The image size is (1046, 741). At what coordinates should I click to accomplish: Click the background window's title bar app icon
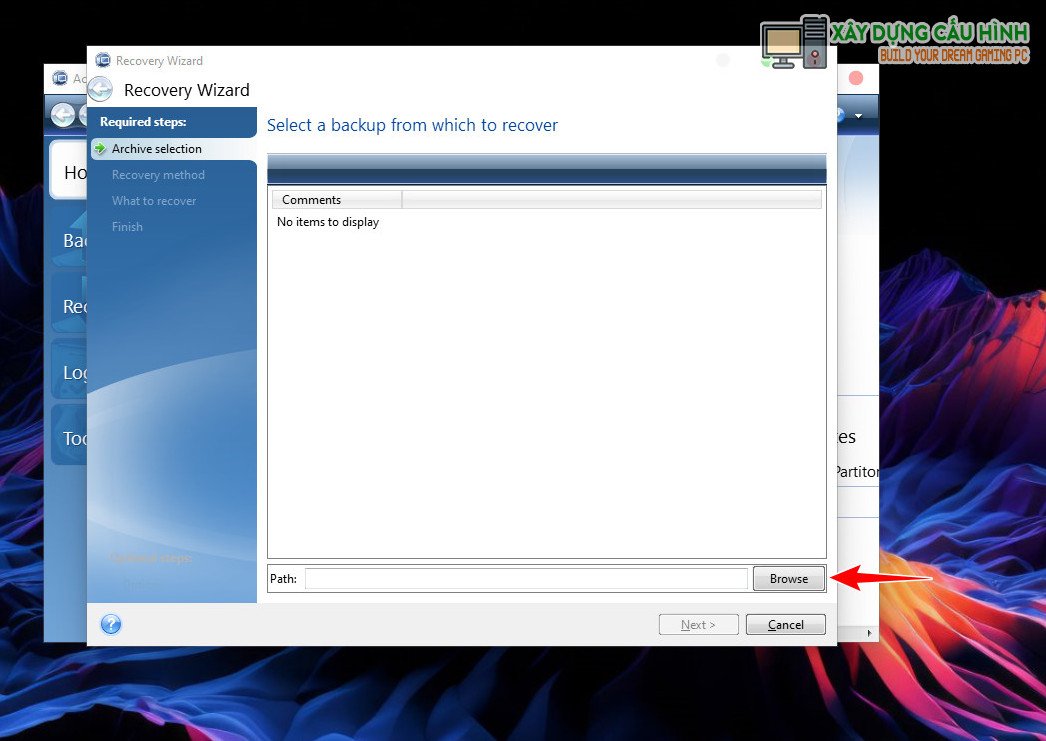60,79
